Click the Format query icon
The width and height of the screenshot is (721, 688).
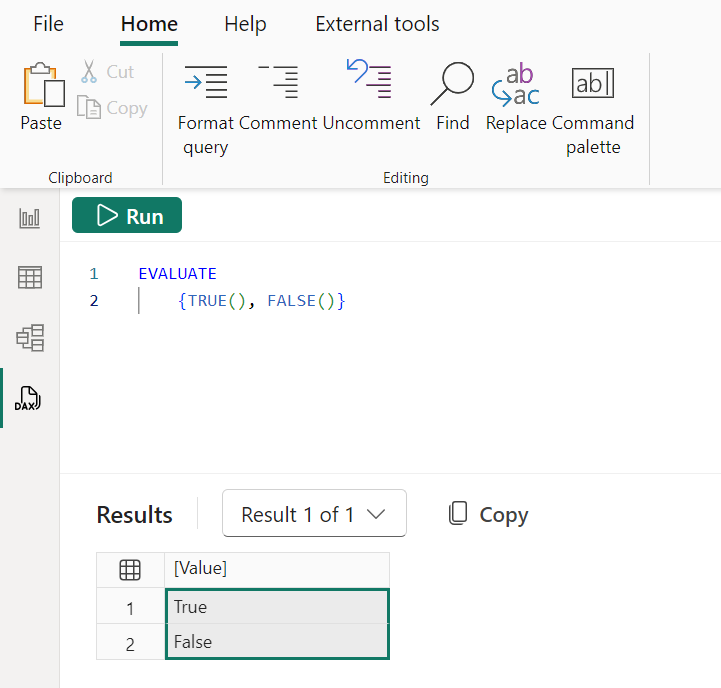point(206,82)
